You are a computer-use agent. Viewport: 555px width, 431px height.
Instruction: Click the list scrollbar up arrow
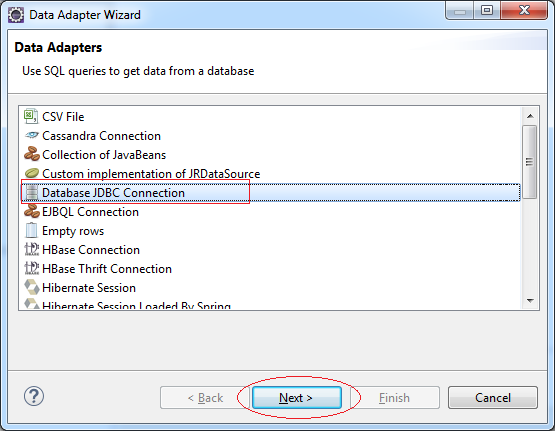(530, 116)
